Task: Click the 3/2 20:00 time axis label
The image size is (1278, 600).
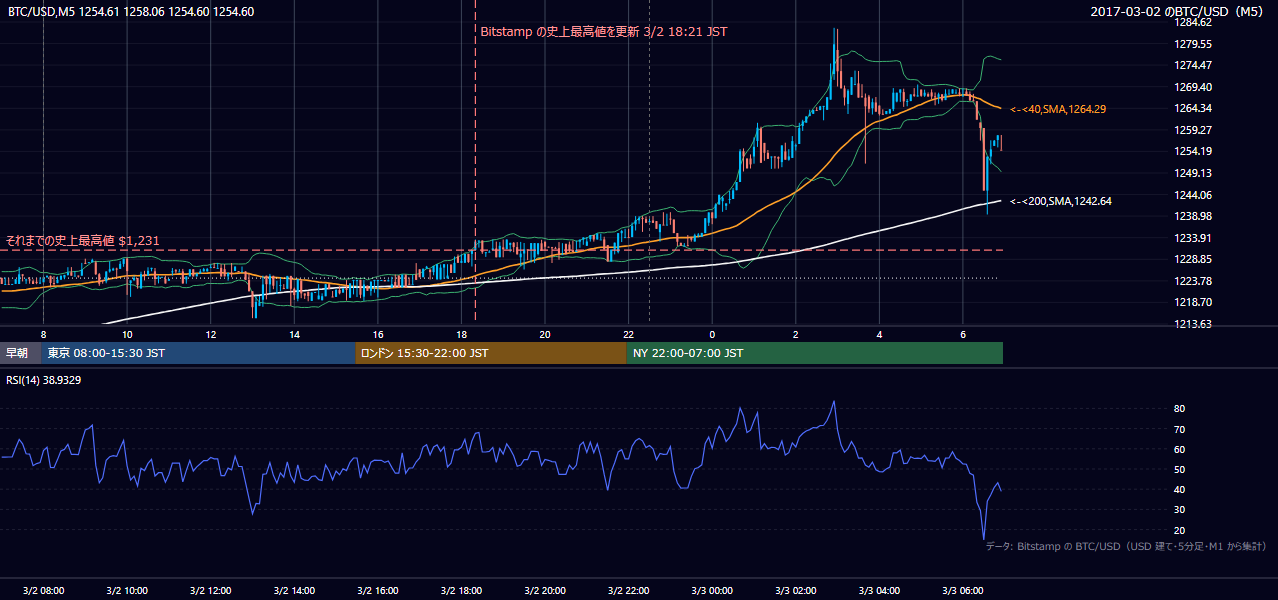Action: pos(545,590)
